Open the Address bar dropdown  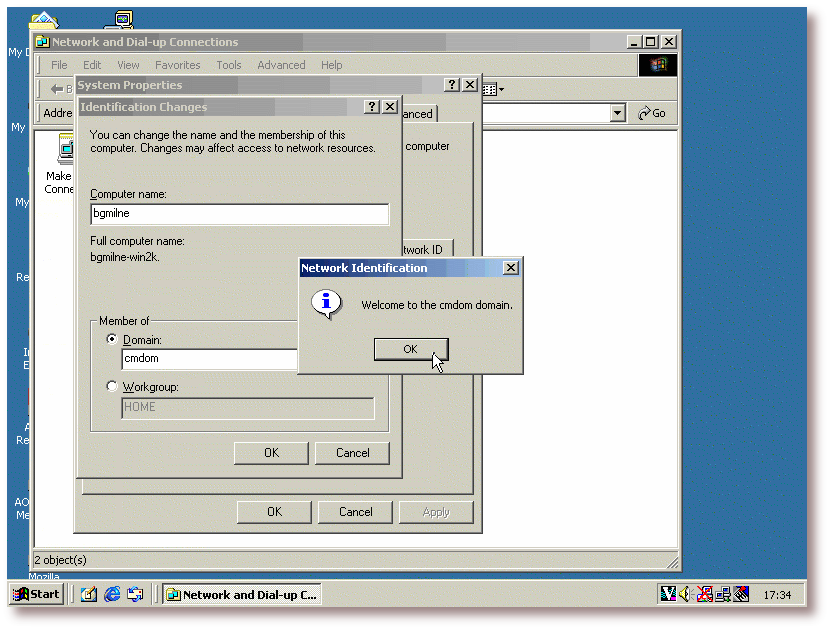(x=617, y=114)
